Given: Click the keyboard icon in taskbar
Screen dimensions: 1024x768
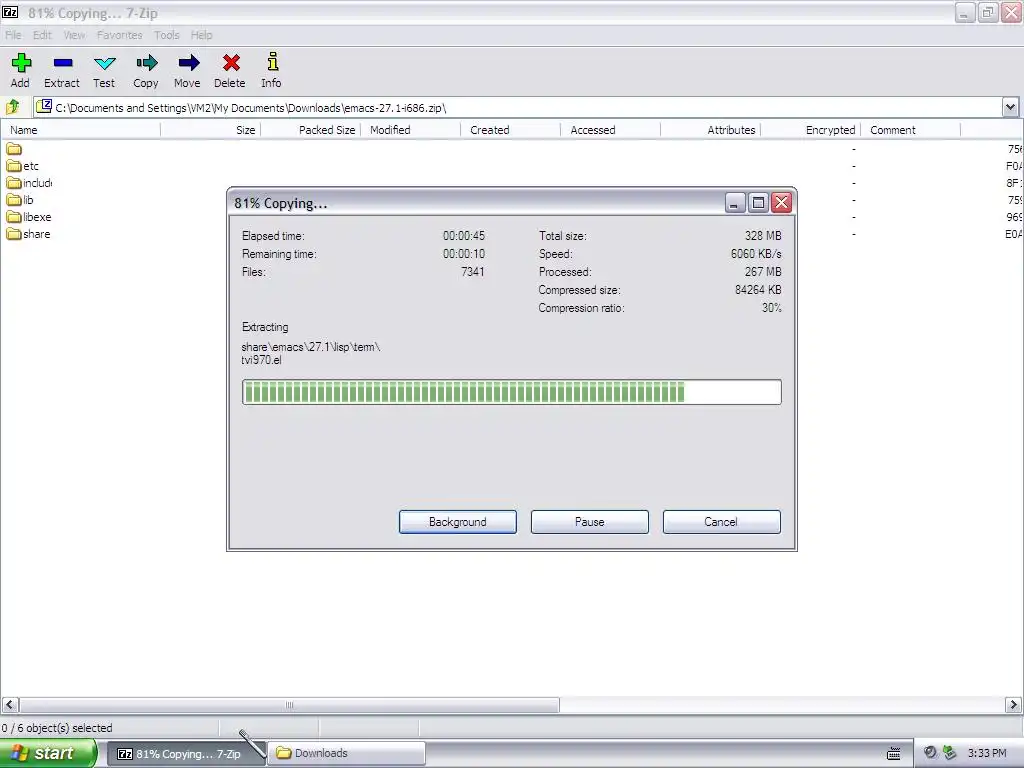Looking at the screenshot, I should click(x=894, y=754).
